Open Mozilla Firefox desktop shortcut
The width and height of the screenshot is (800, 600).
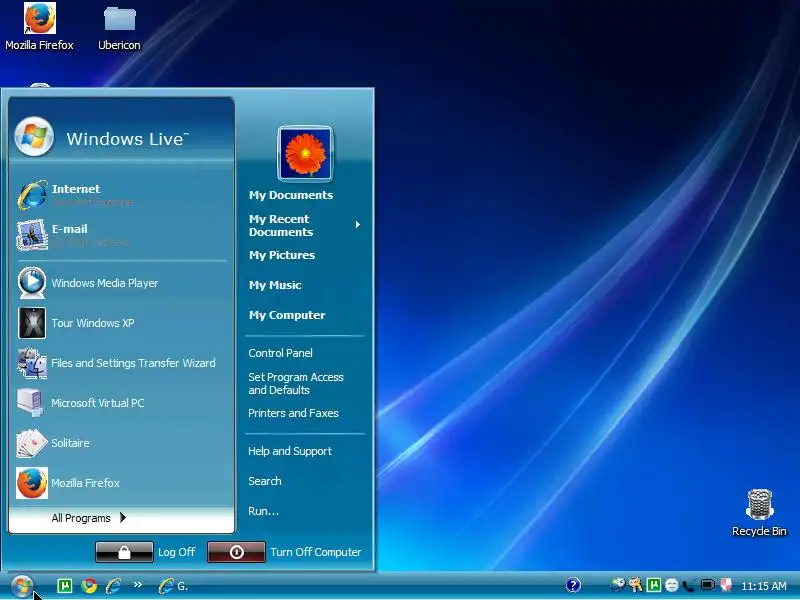click(39, 27)
